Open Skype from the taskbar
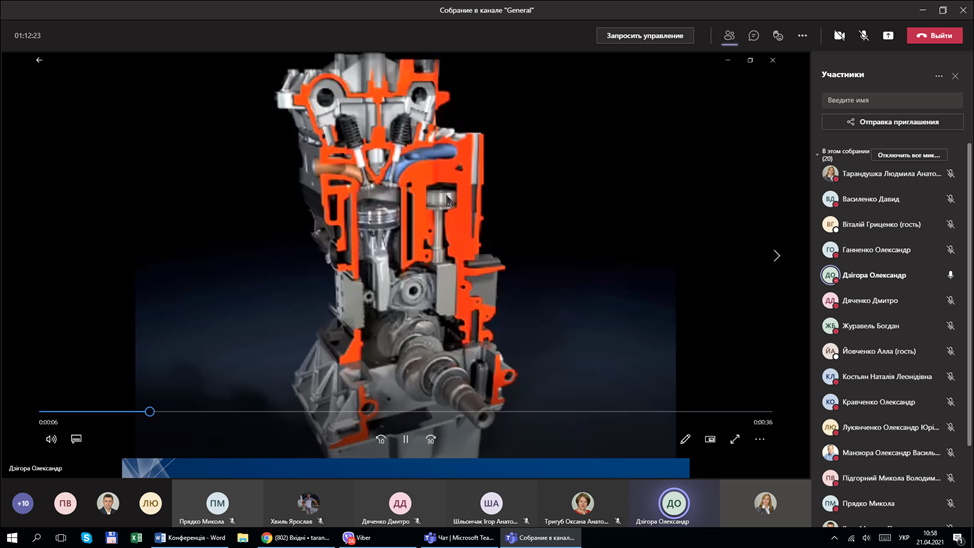 [x=86, y=537]
